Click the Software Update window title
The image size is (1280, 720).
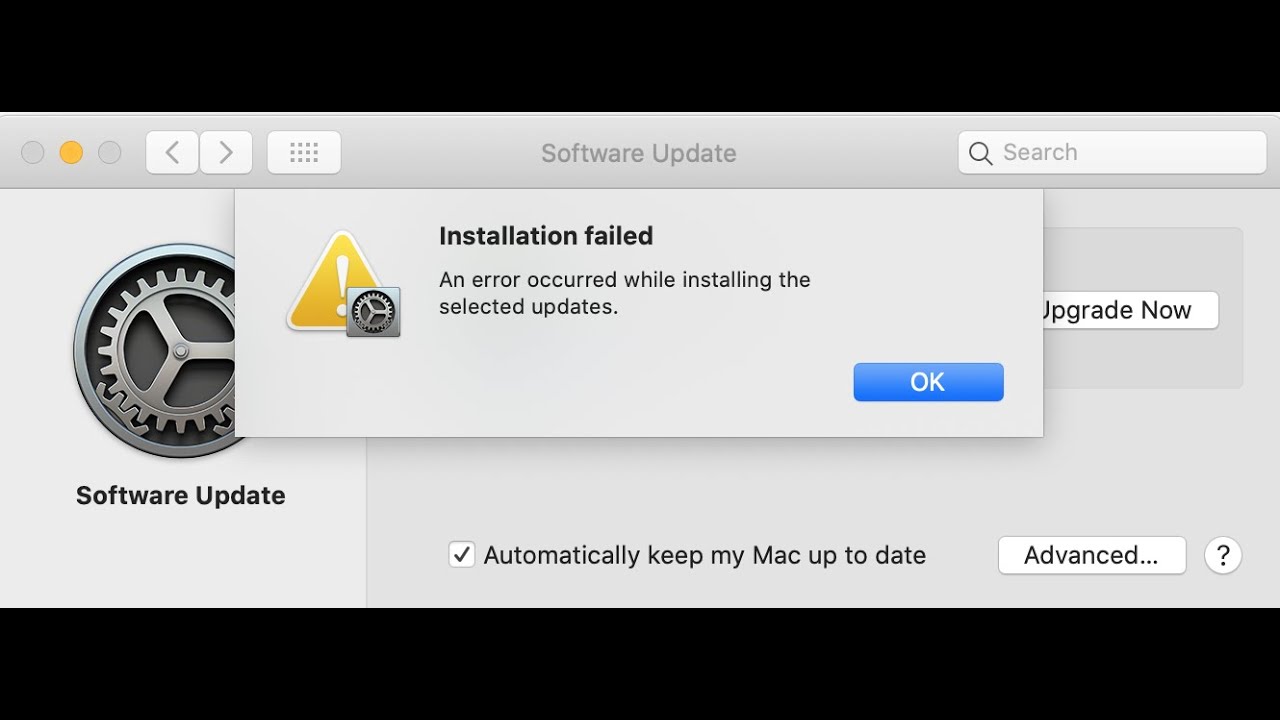coord(638,153)
